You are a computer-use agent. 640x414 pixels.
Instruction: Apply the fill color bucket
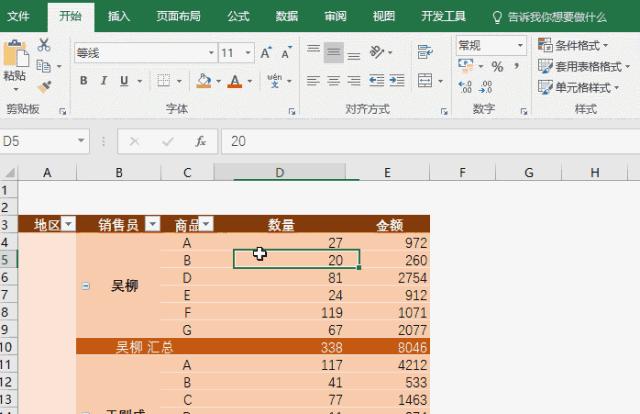pos(204,80)
